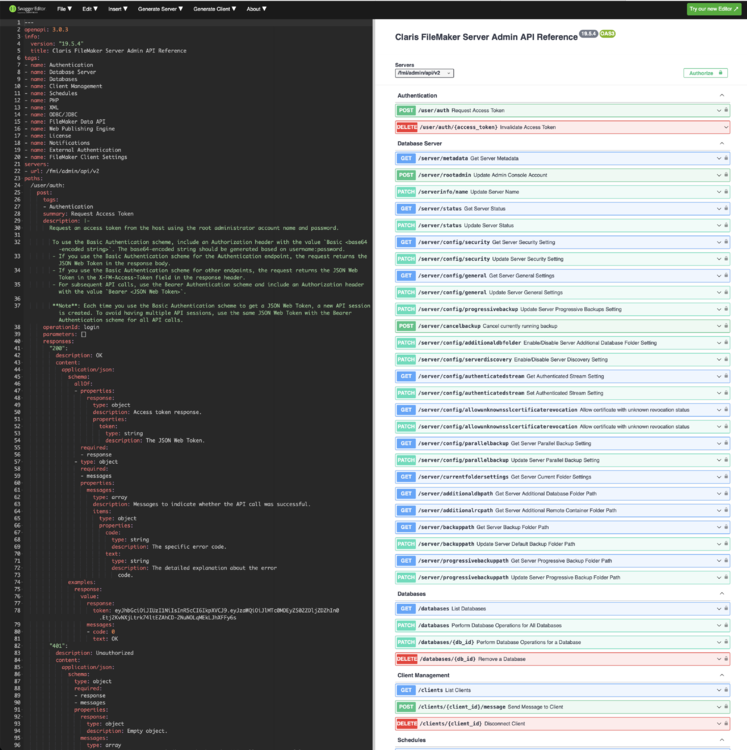The height and width of the screenshot is (750, 747).
Task: Click the 19.5.4 version badge
Action: pos(588,33)
